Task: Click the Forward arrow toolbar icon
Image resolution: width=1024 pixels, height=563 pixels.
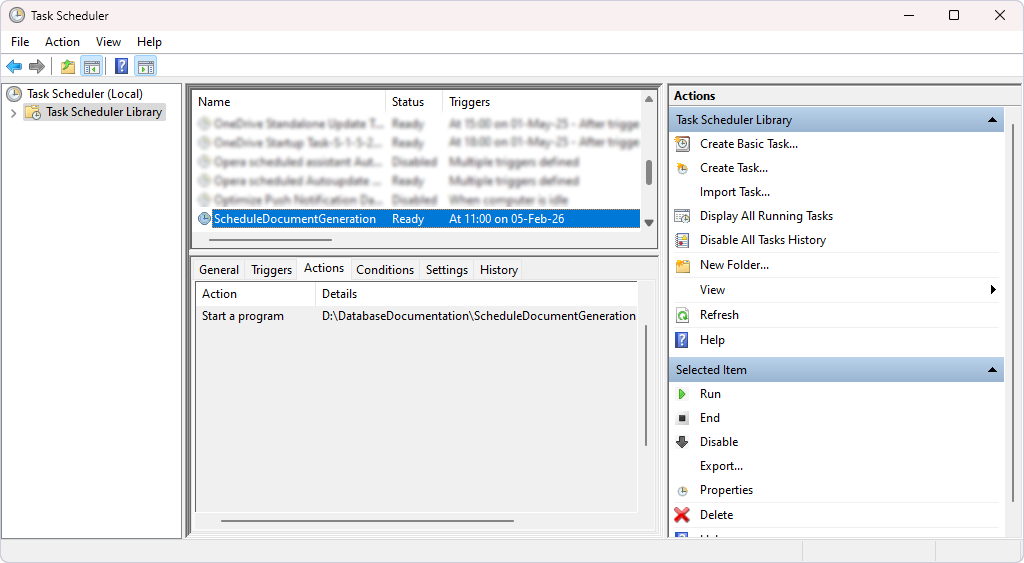Action: click(x=37, y=66)
